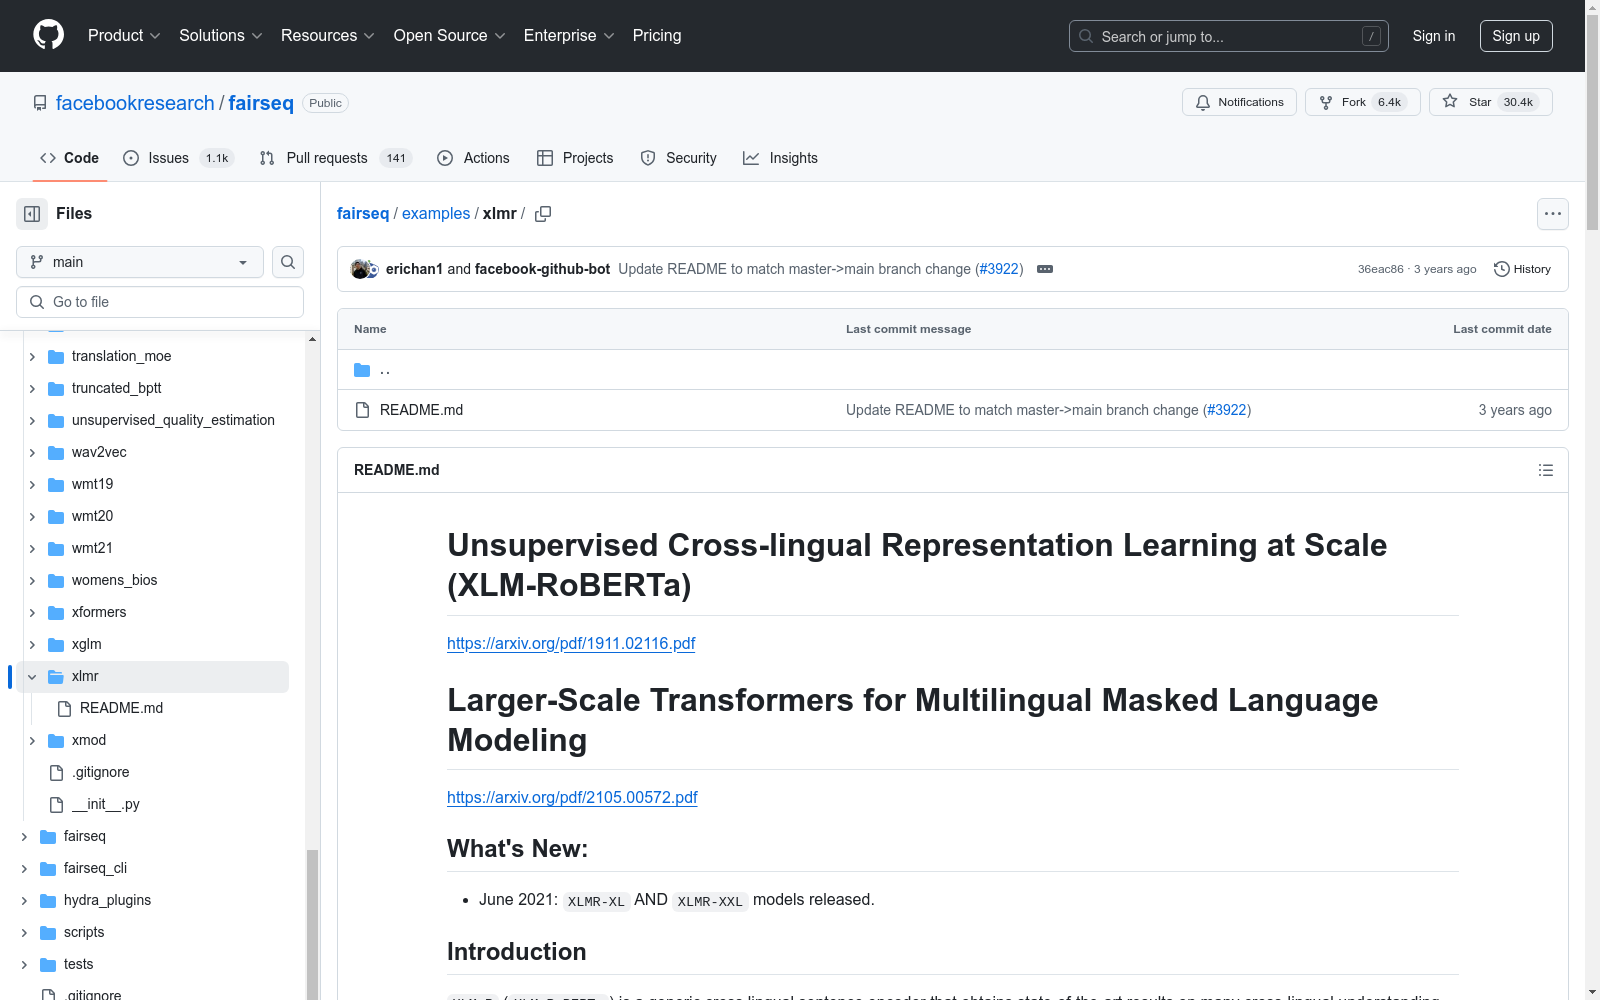This screenshot has width=1600, height=1000.
Task: Open the Enterprise menu dropdown
Action: [569, 35]
